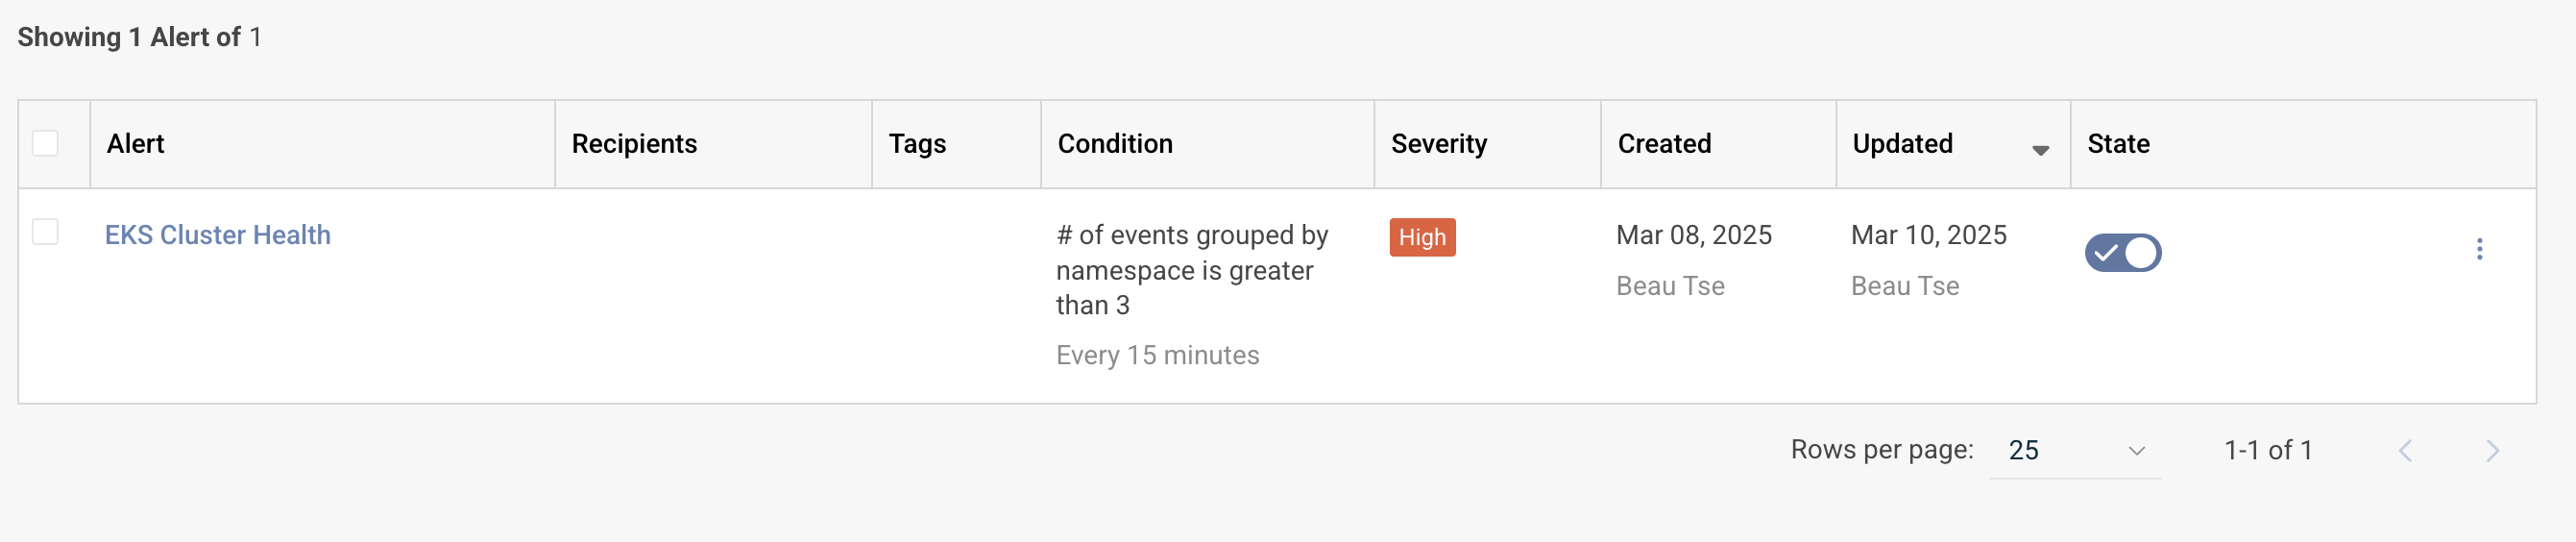Screen dimensions: 2576x542
Task: Open the EKS Cluster Health alert link
Action: pyautogui.click(x=217, y=235)
